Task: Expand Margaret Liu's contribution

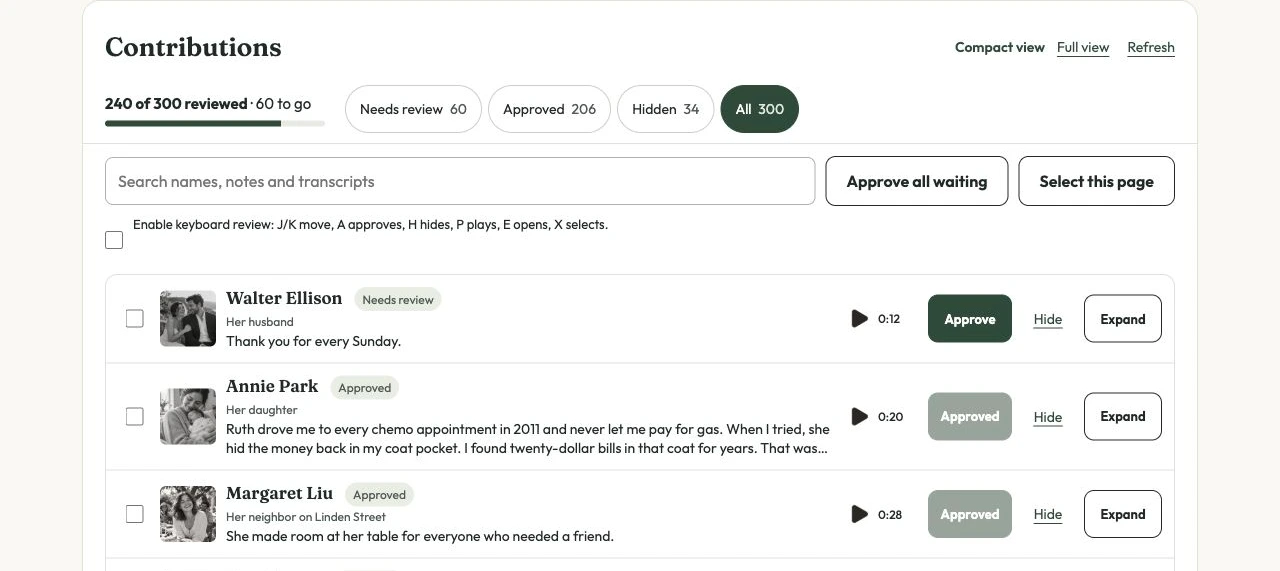Action: click(x=1123, y=514)
